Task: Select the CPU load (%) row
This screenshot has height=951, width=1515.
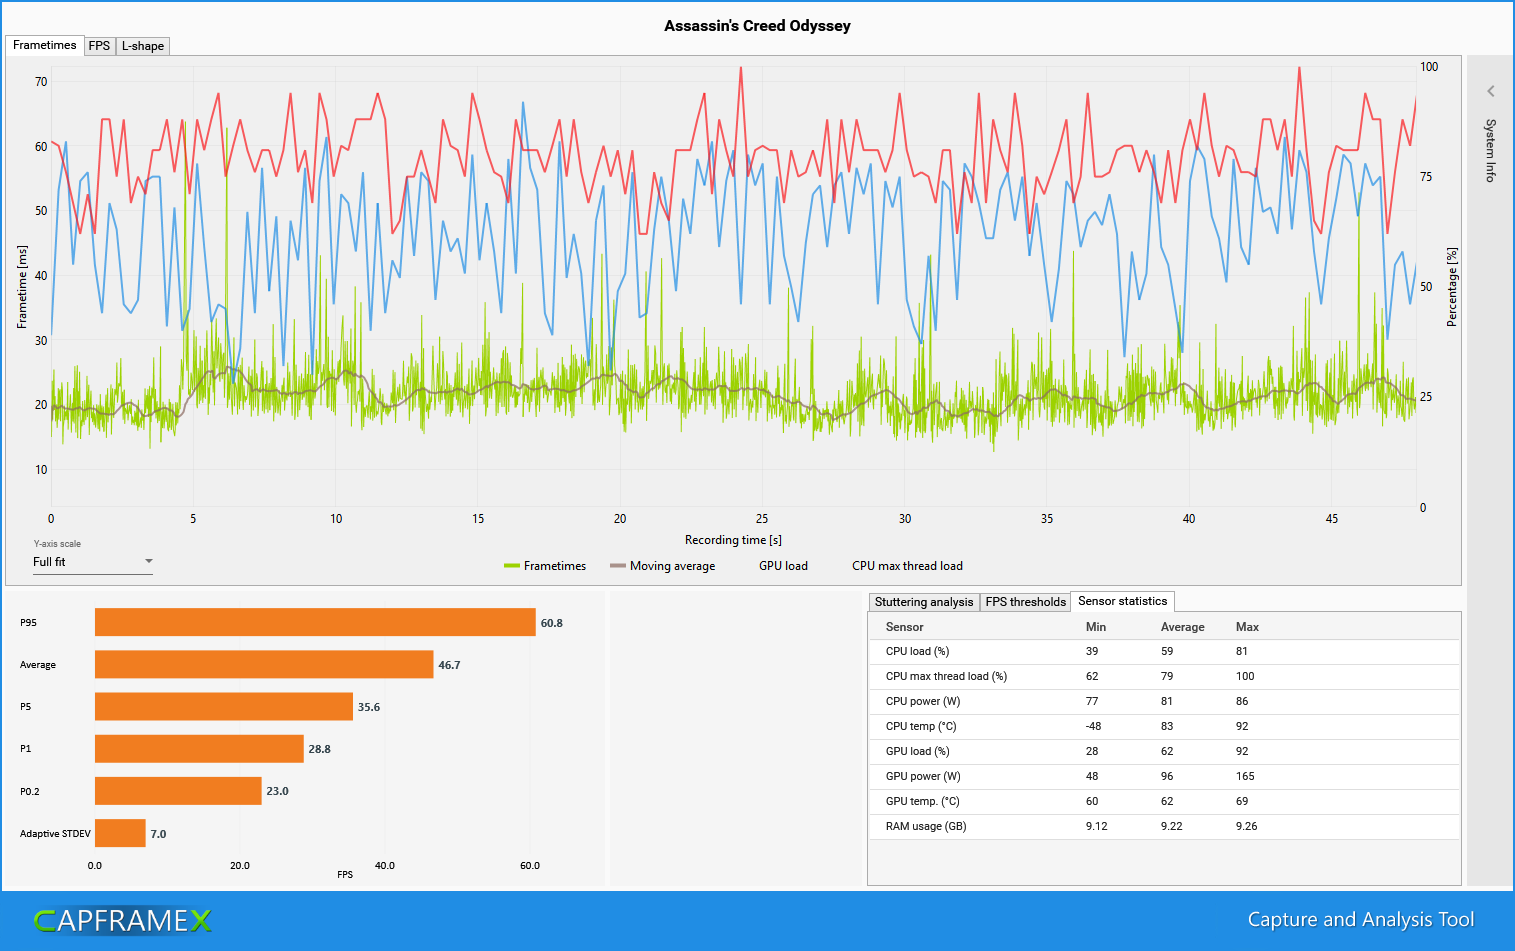Action: [x=1165, y=651]
